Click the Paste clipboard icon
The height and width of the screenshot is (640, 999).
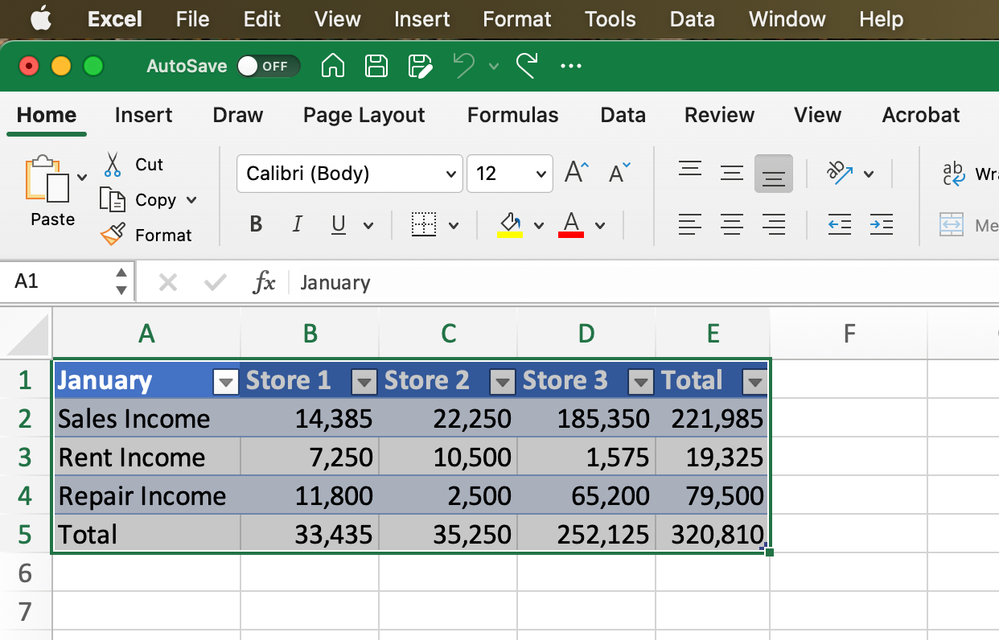[46, 178]
